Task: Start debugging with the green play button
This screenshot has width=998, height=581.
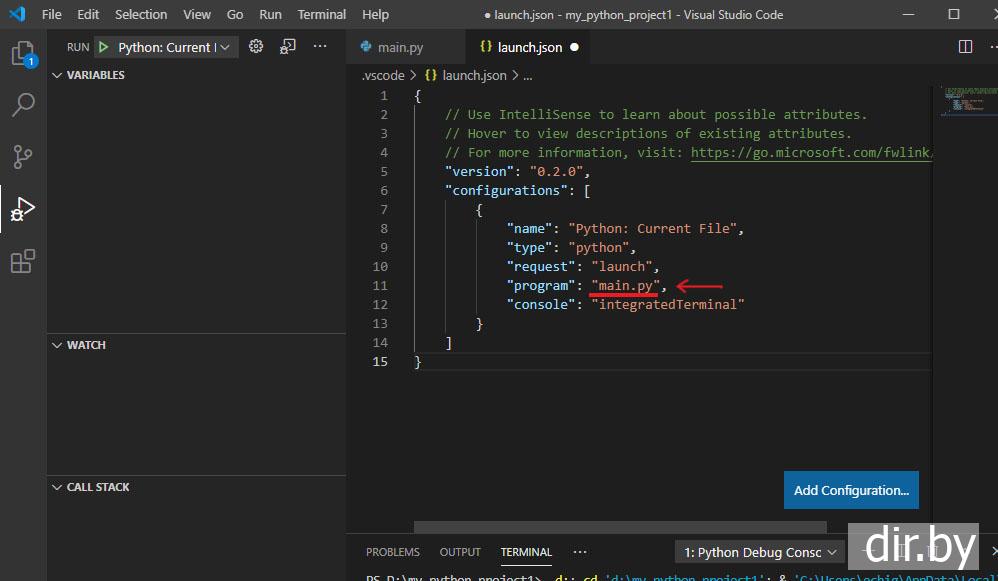Action: pos(102,47)
